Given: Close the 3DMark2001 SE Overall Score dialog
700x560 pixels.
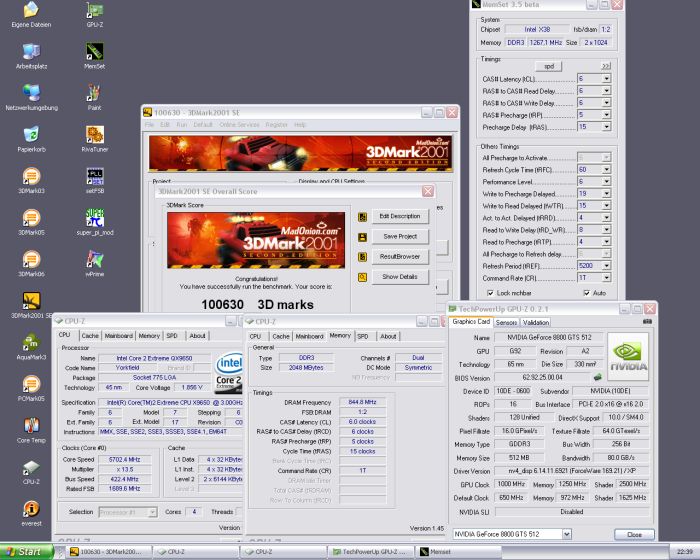Looking at the screenshot, I should pyautogui.click(x=428, y=191).
